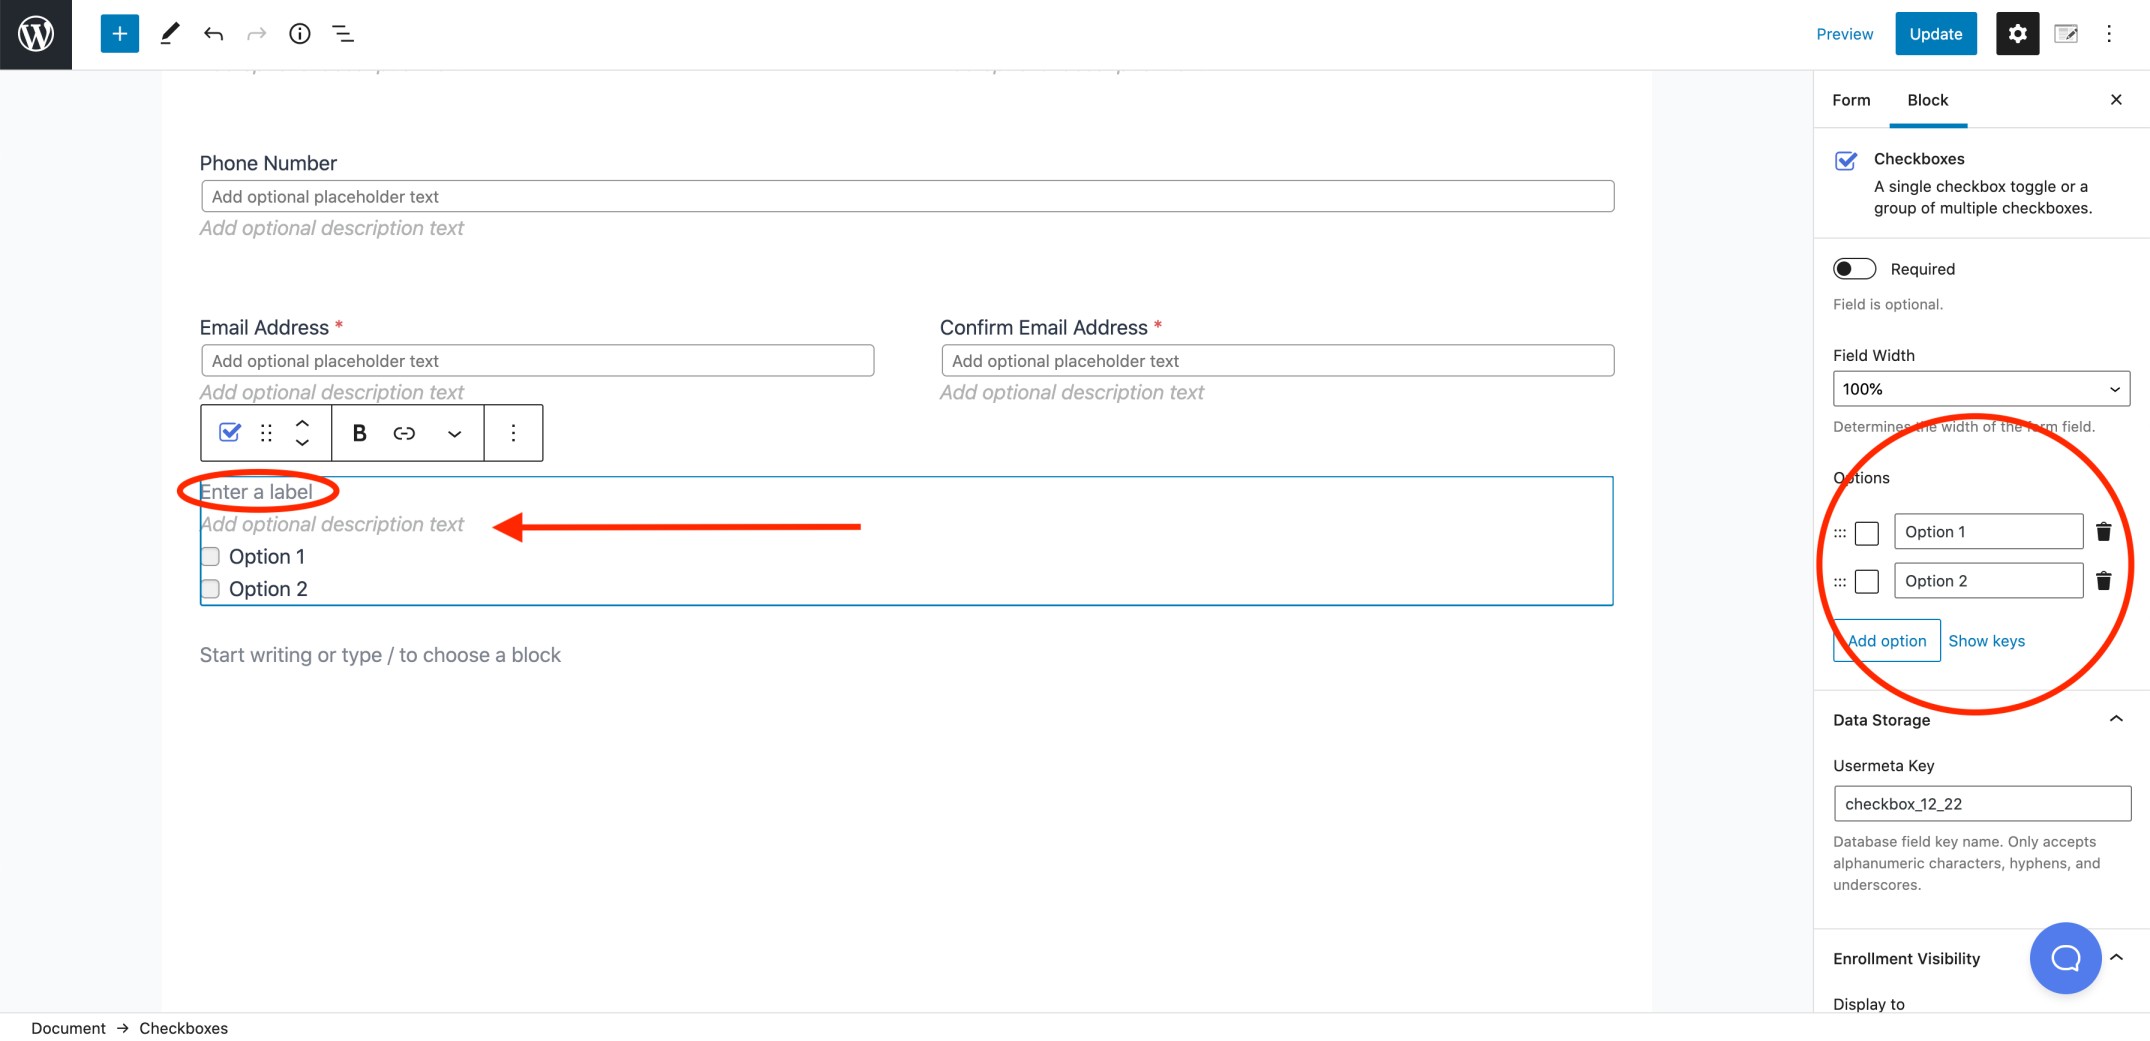Check the sidebar default box for Option 1
This screenshot has width=2150, height=1041.
pyautogui.click(x=1867, y=533)
